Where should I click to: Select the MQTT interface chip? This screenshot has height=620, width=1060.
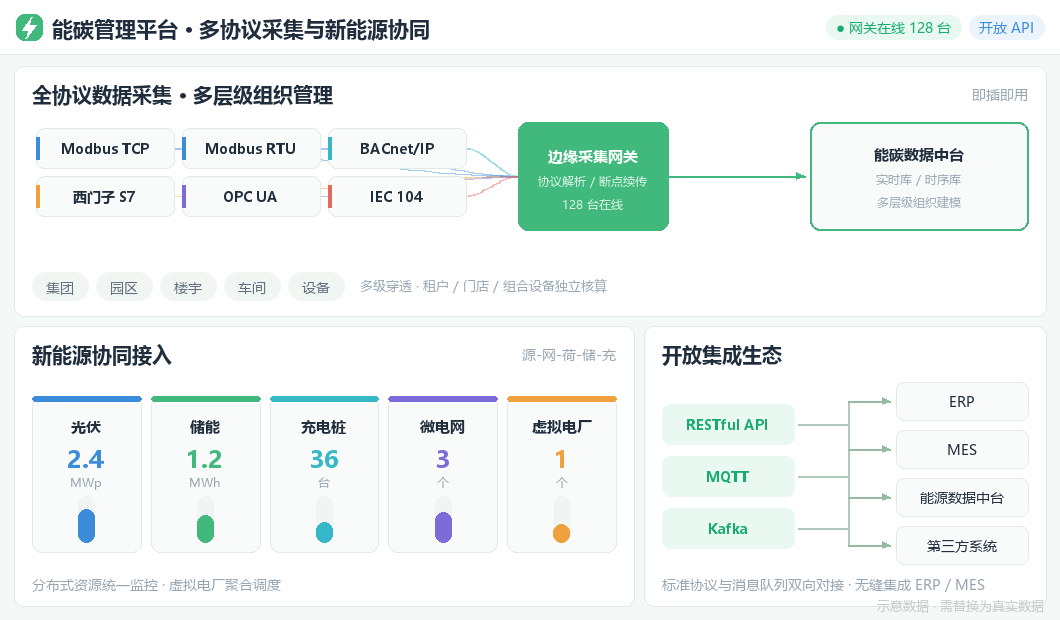728,477
